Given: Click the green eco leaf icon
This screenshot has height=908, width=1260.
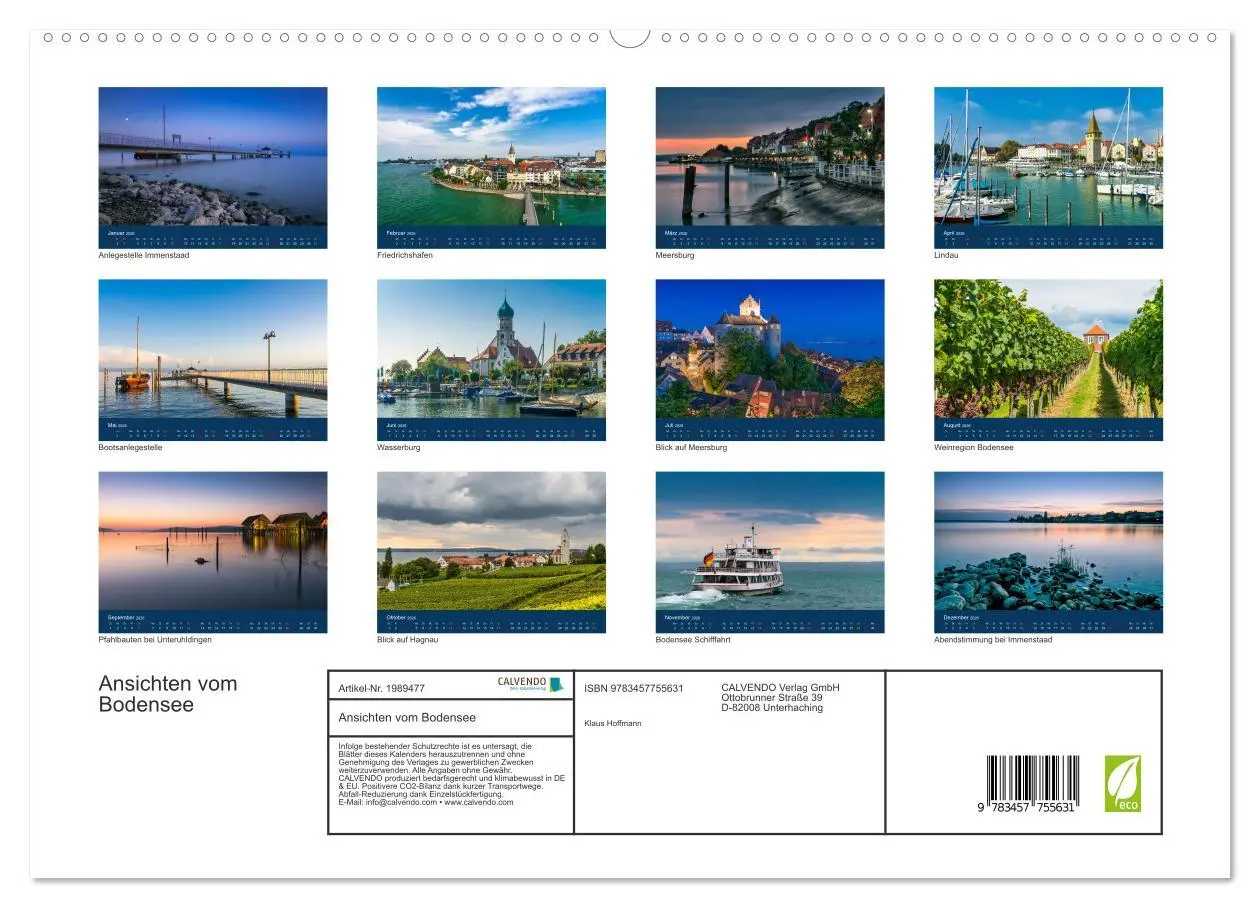Looking at the screenshot, I should (x=1122, y=783).
